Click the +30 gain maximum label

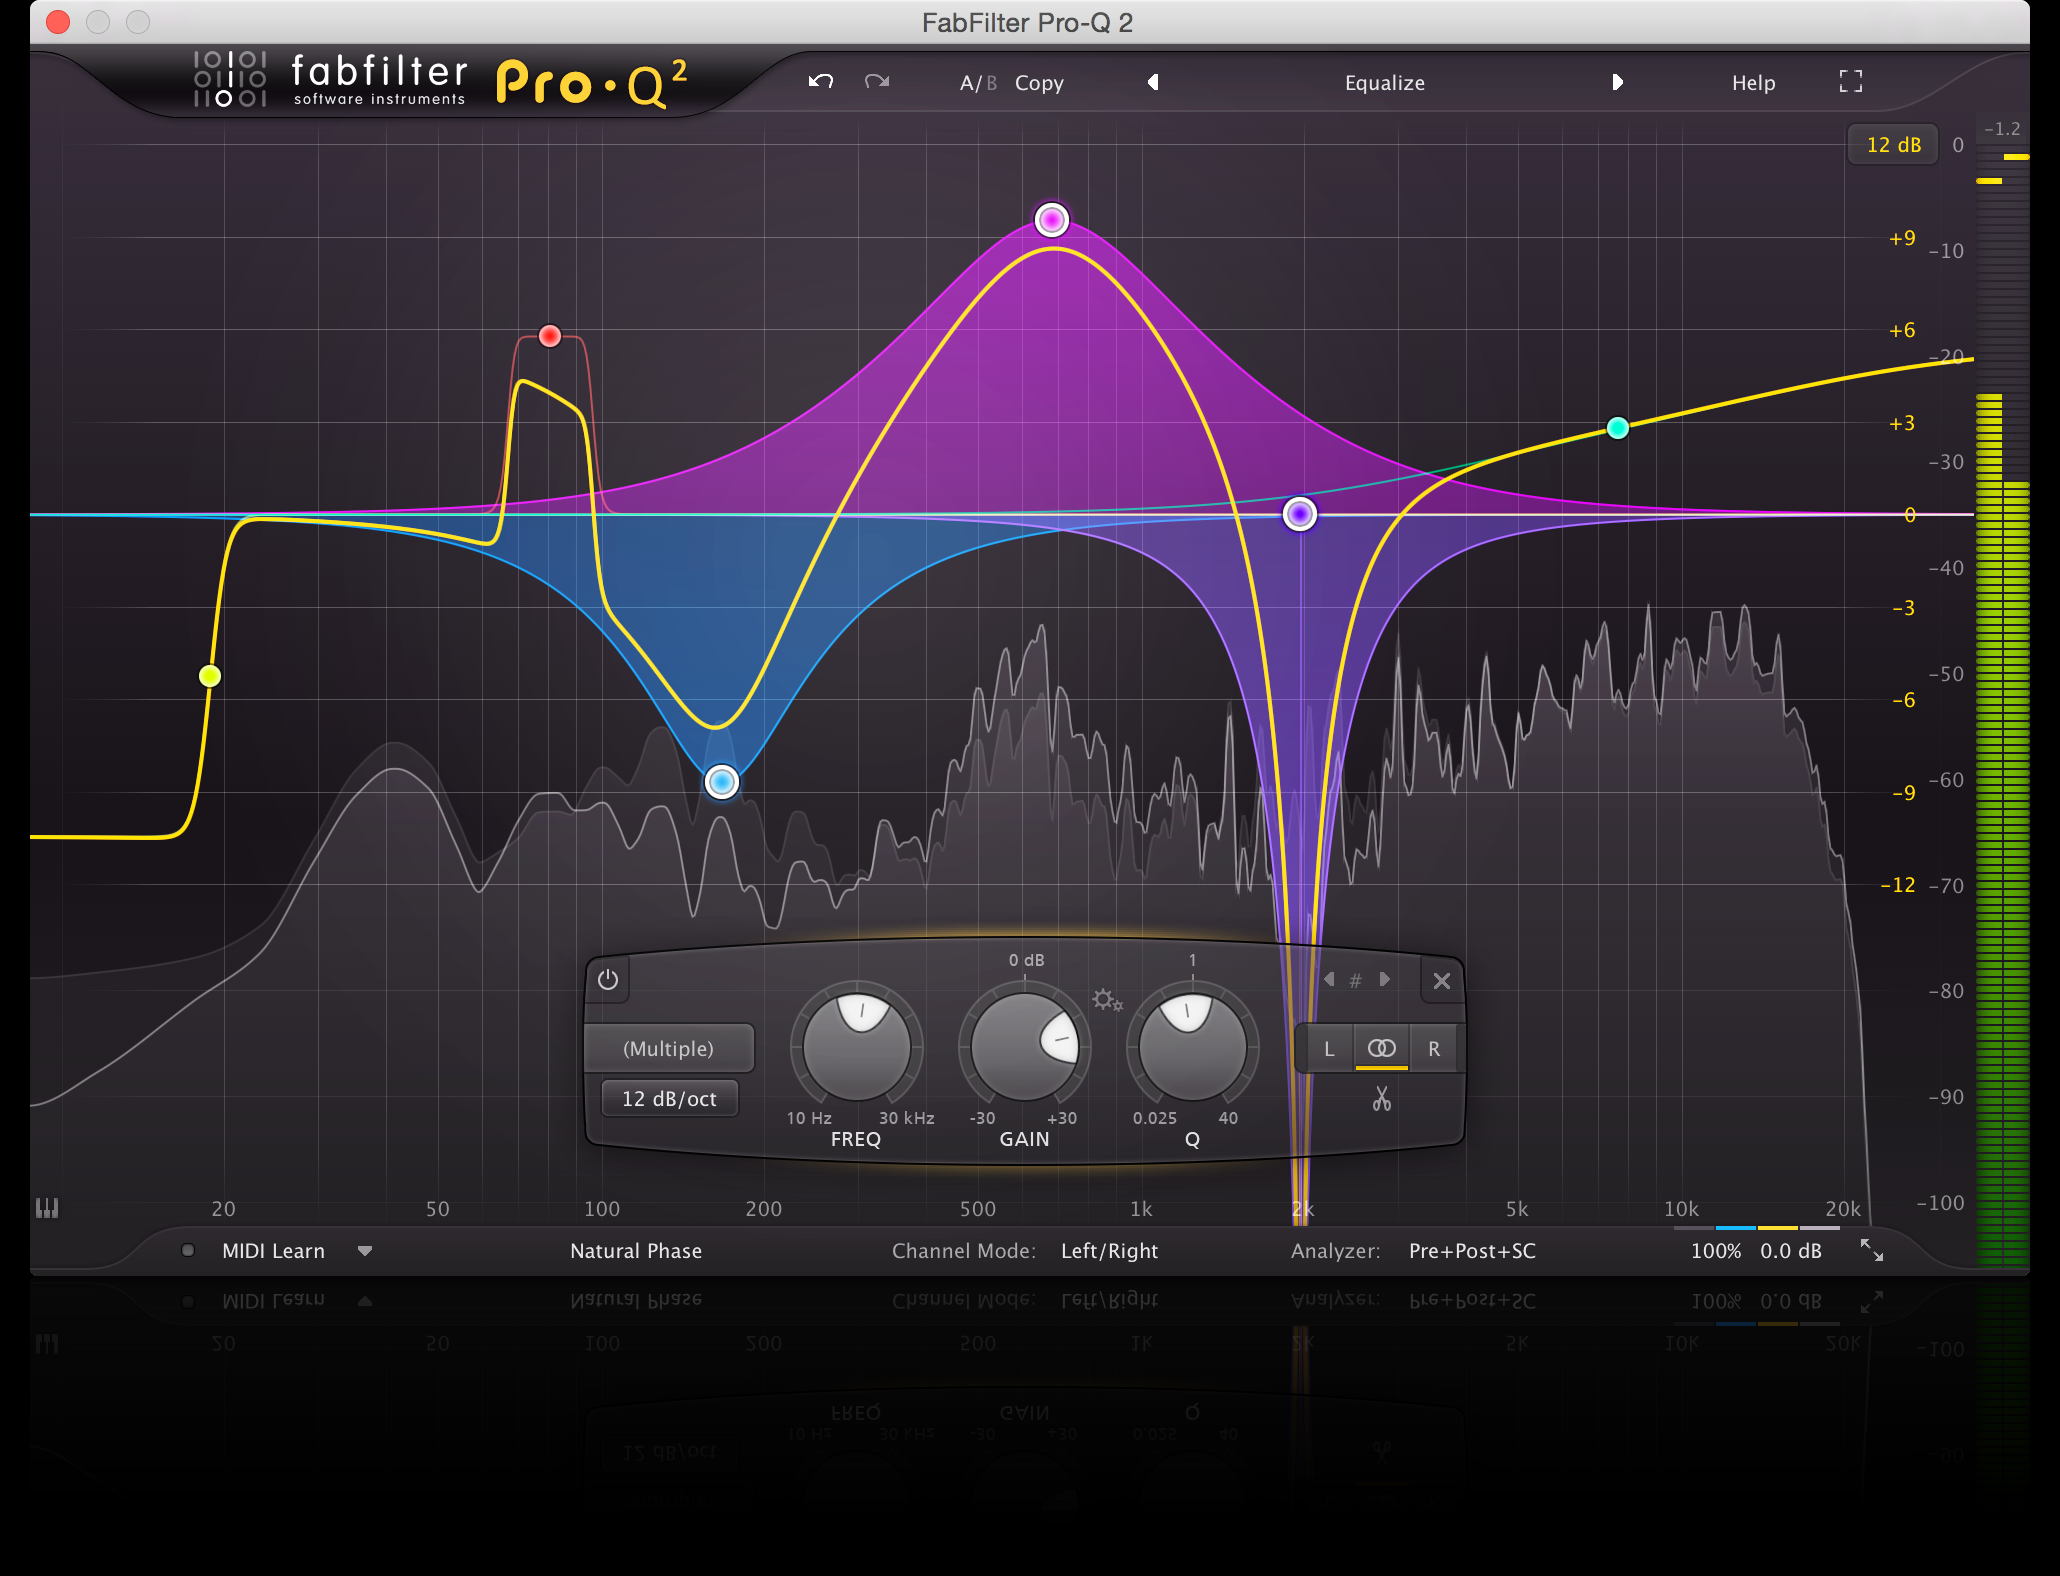pos(1061,1118)
